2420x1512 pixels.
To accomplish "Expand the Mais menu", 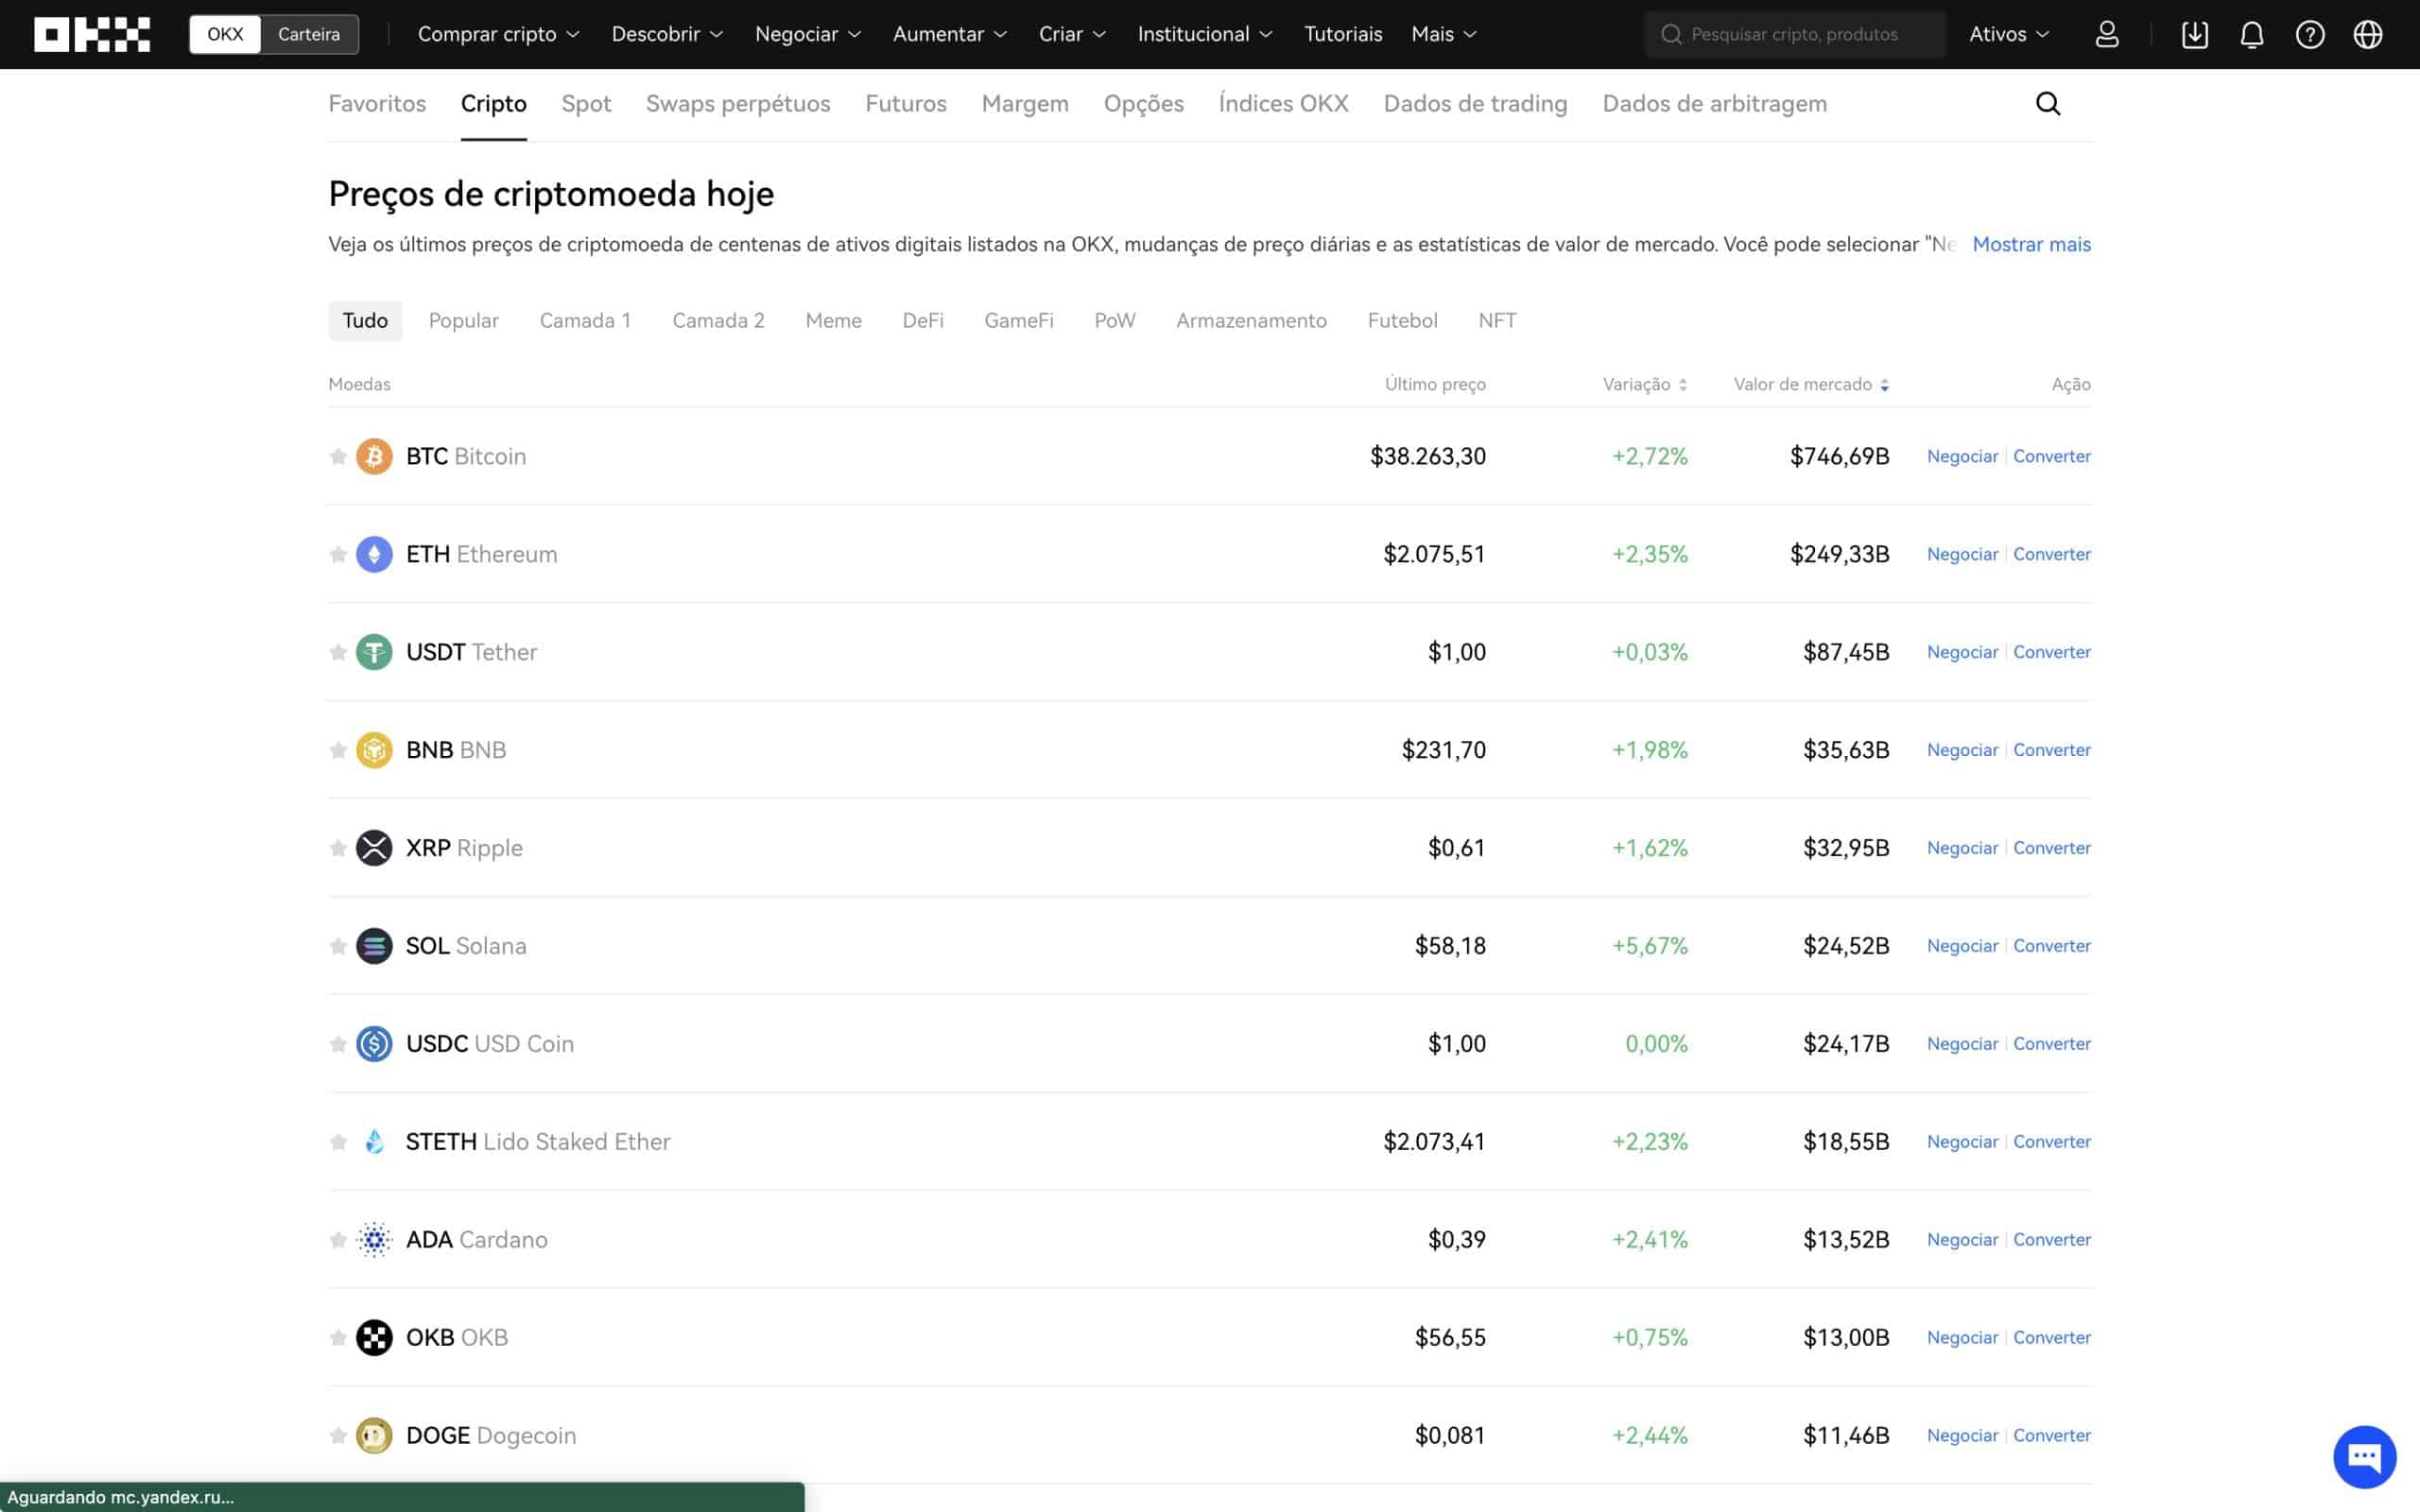I will [x=1444, y=34].
